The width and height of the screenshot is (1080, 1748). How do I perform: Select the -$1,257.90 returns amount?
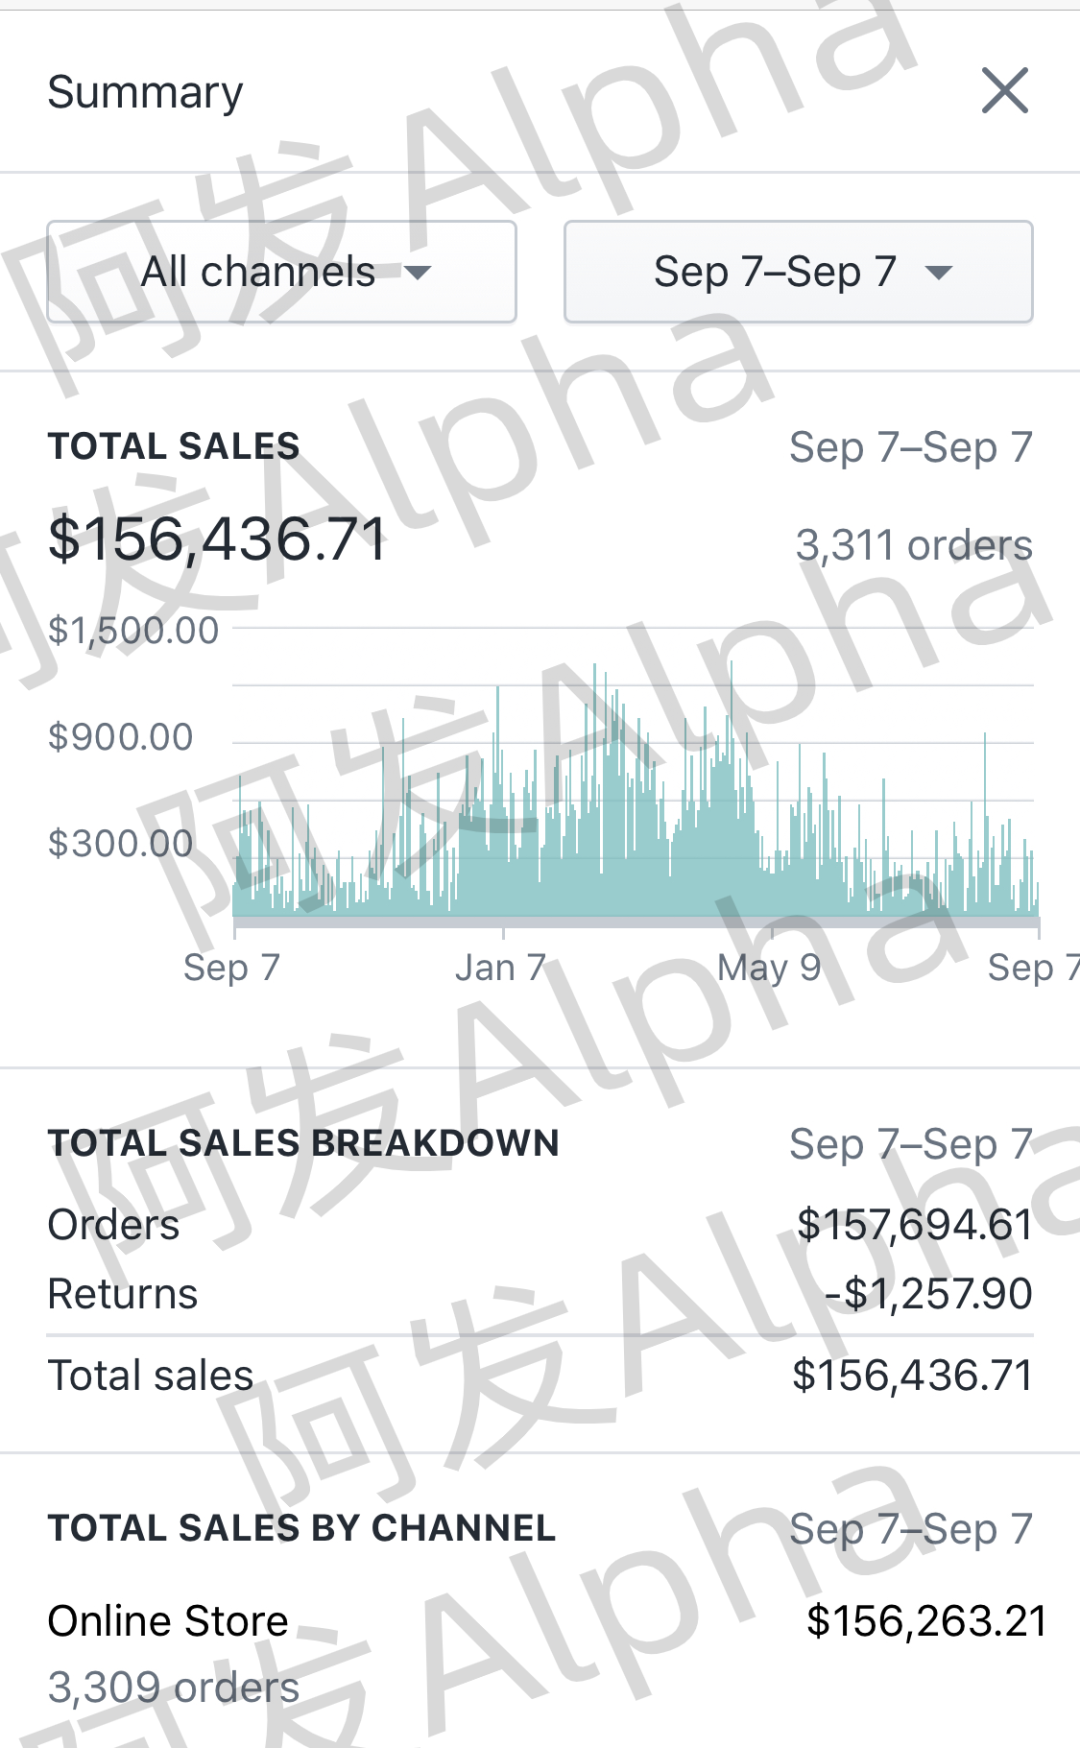click(x=928, y=1294)
